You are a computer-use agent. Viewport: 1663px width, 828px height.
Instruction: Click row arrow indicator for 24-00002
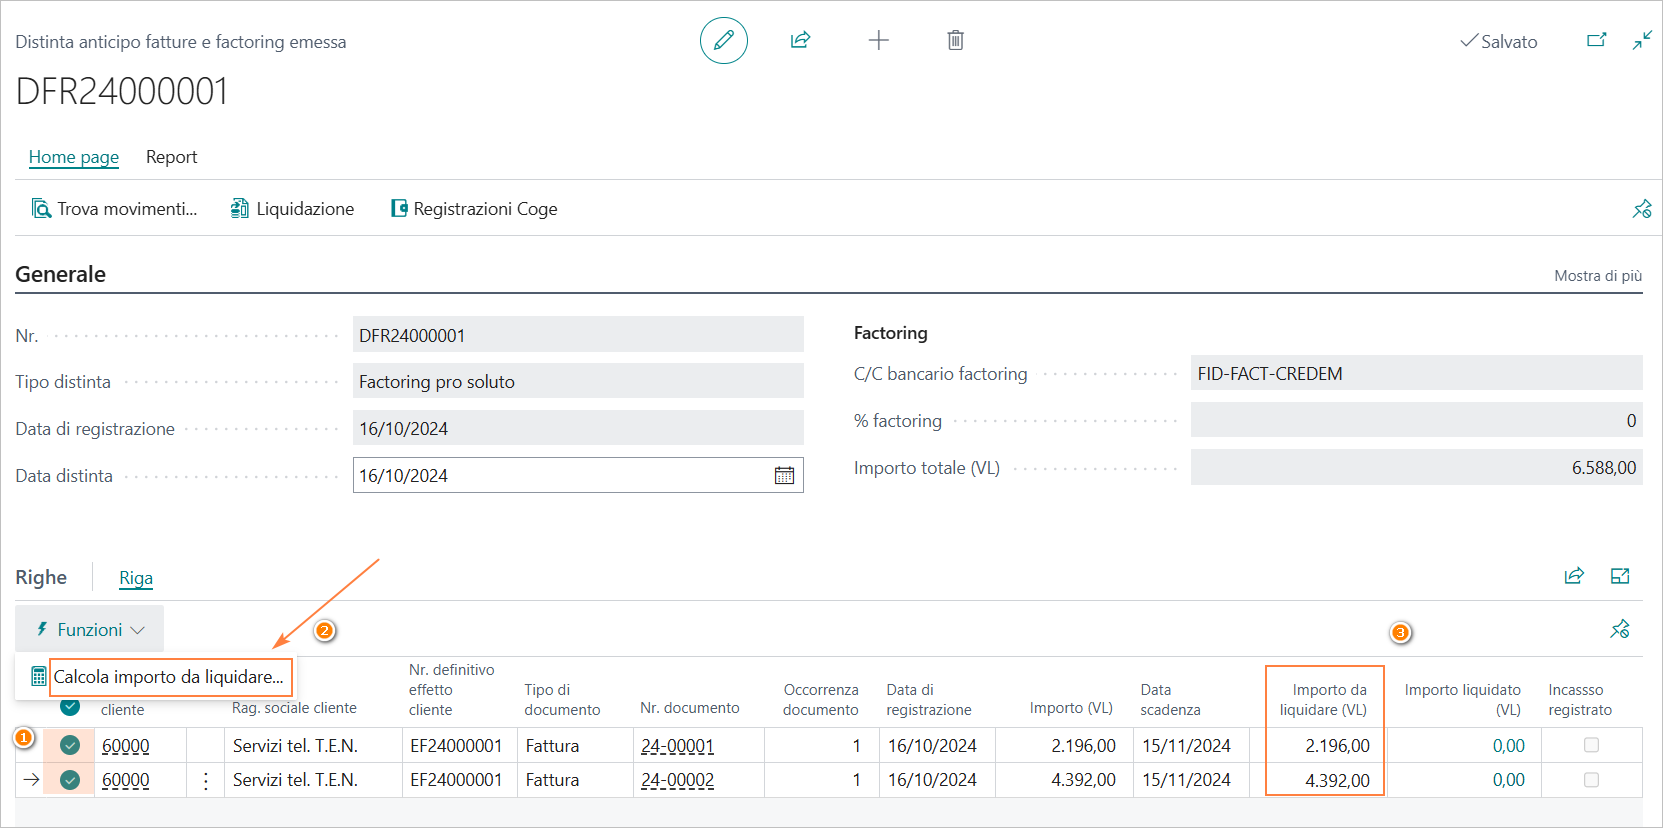(x=31, y=780)
